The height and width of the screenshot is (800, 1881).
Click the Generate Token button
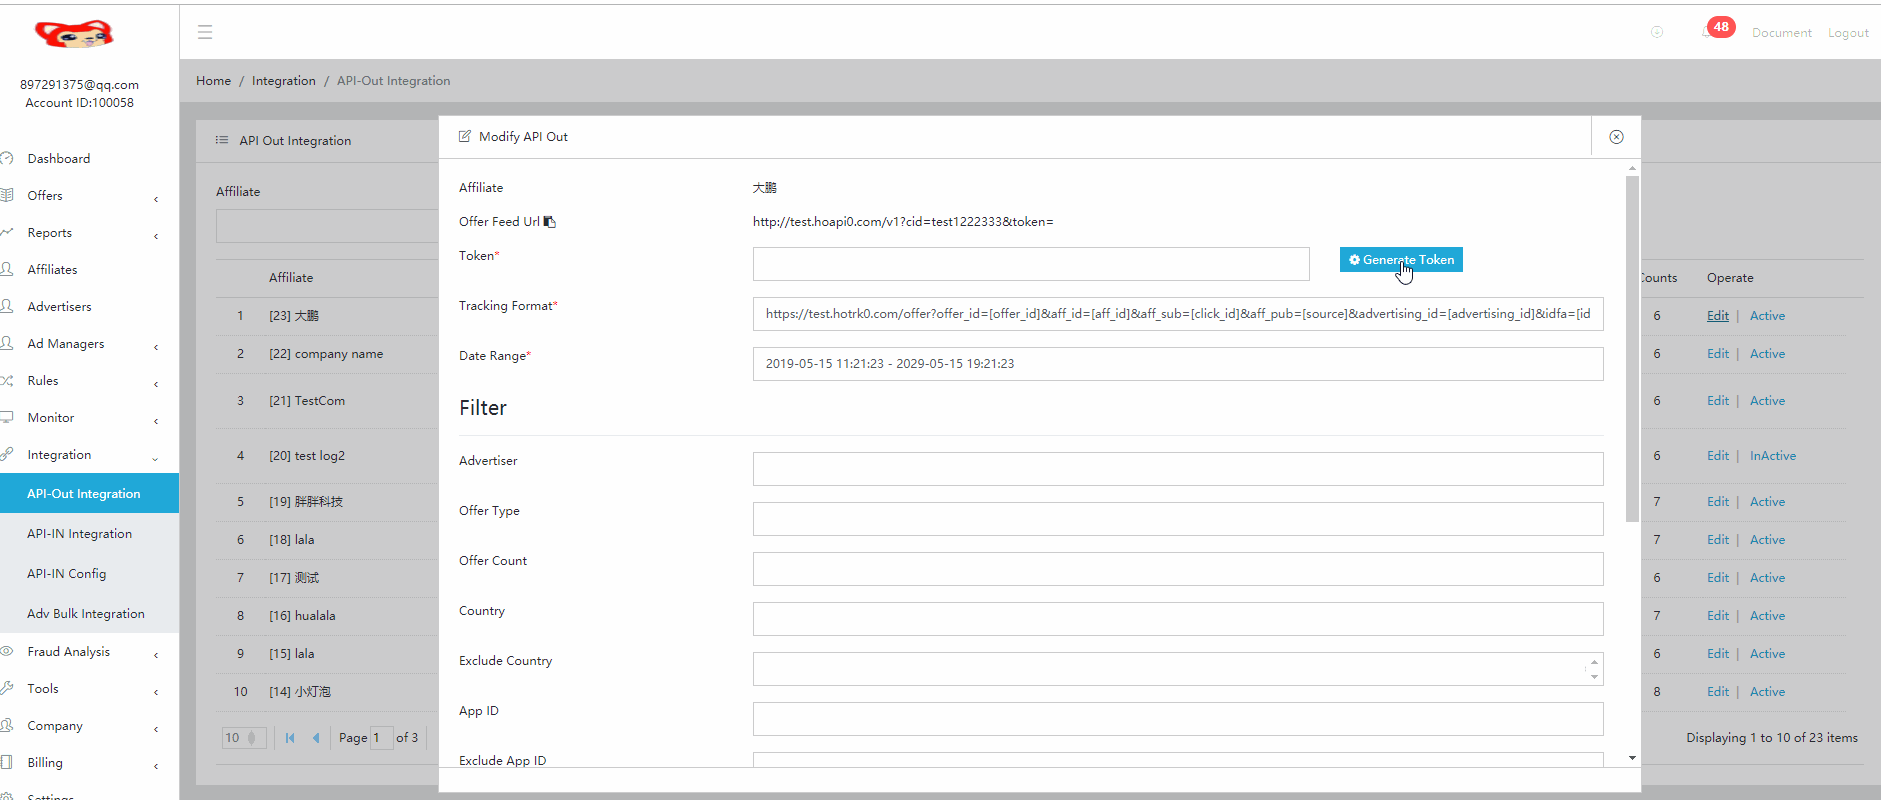pos(1400,260)
